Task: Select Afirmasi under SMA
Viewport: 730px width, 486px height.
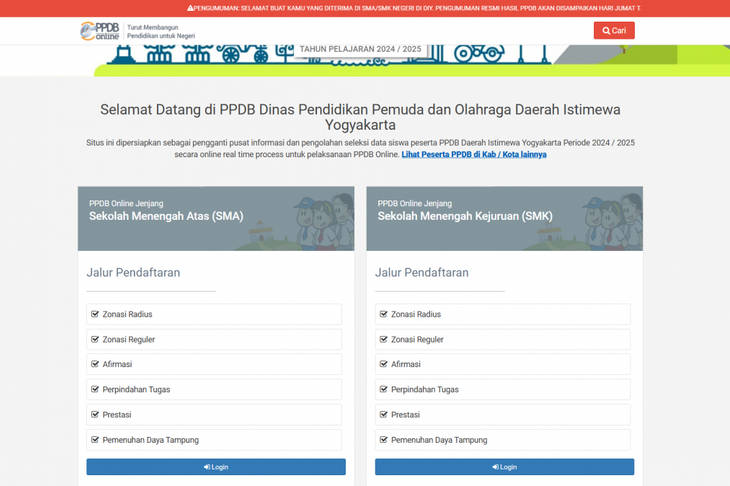Action: (x=214, y=364)
